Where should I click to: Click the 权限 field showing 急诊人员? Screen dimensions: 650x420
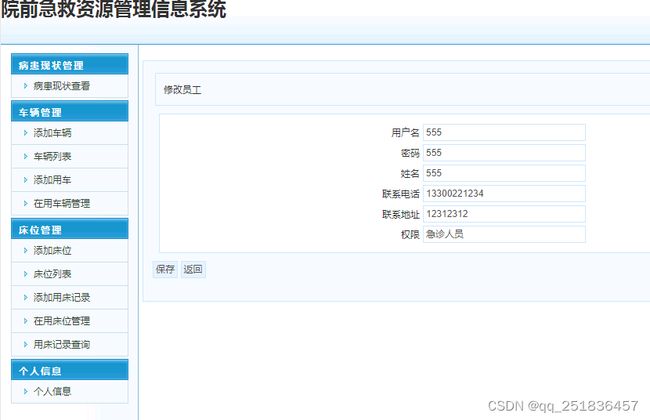point(504,234)
